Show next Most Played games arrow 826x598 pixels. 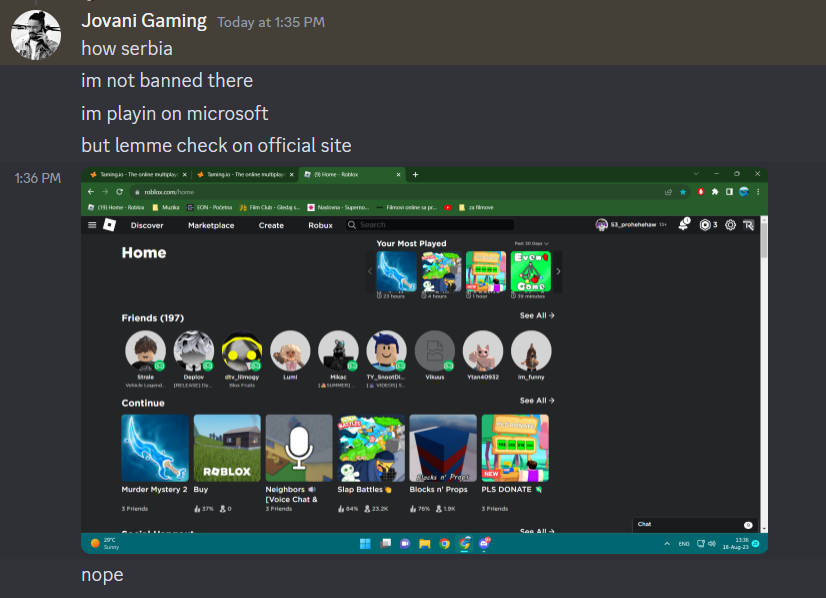point(558,271)
